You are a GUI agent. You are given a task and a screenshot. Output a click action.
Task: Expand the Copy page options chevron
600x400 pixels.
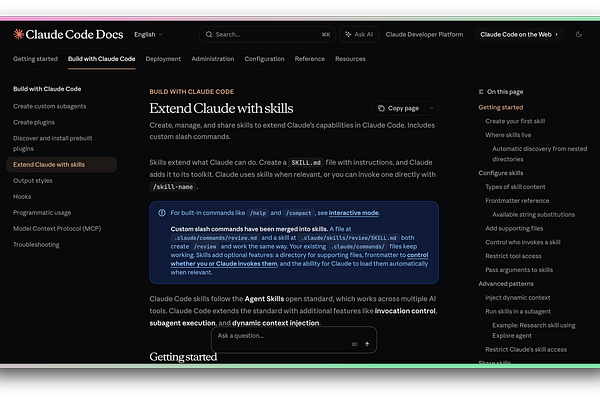pos(431,108)
